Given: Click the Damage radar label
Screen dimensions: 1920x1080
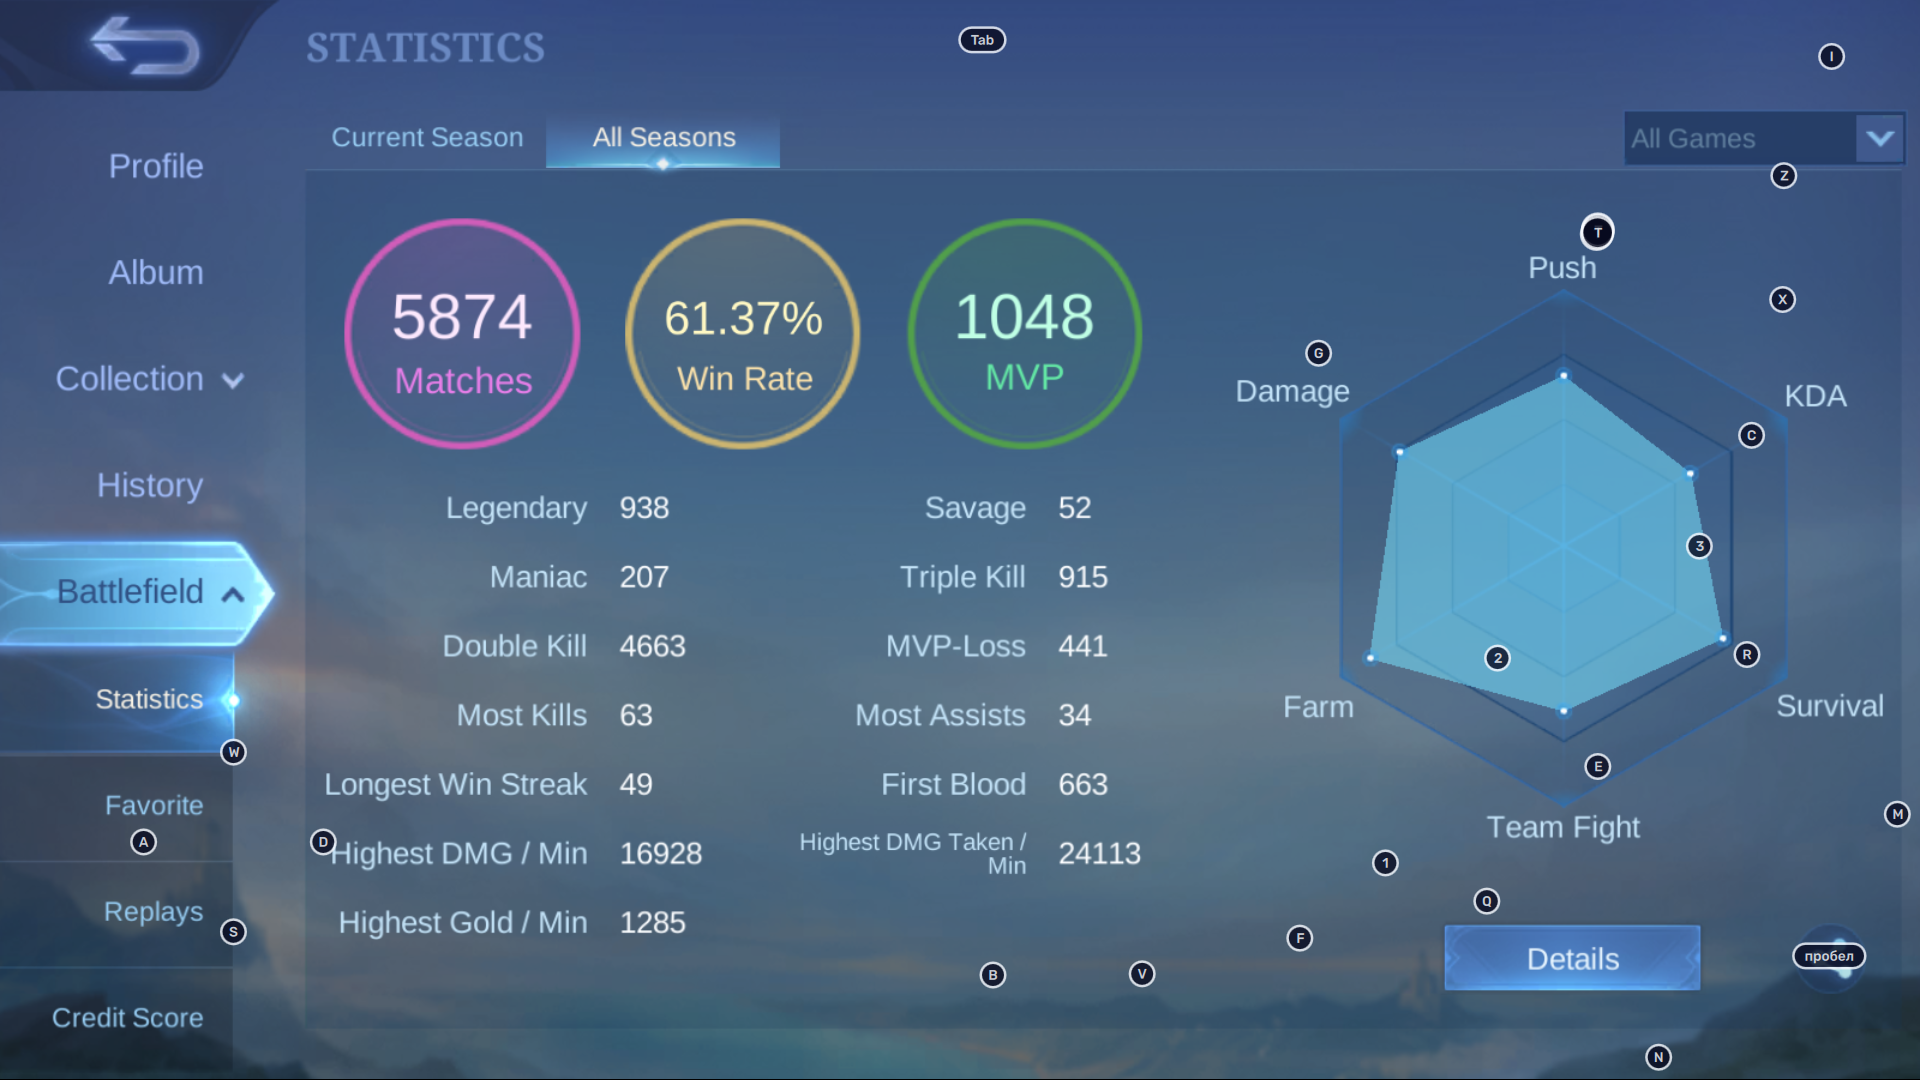Looking at the screenshot, I should tap(1292, 391).
